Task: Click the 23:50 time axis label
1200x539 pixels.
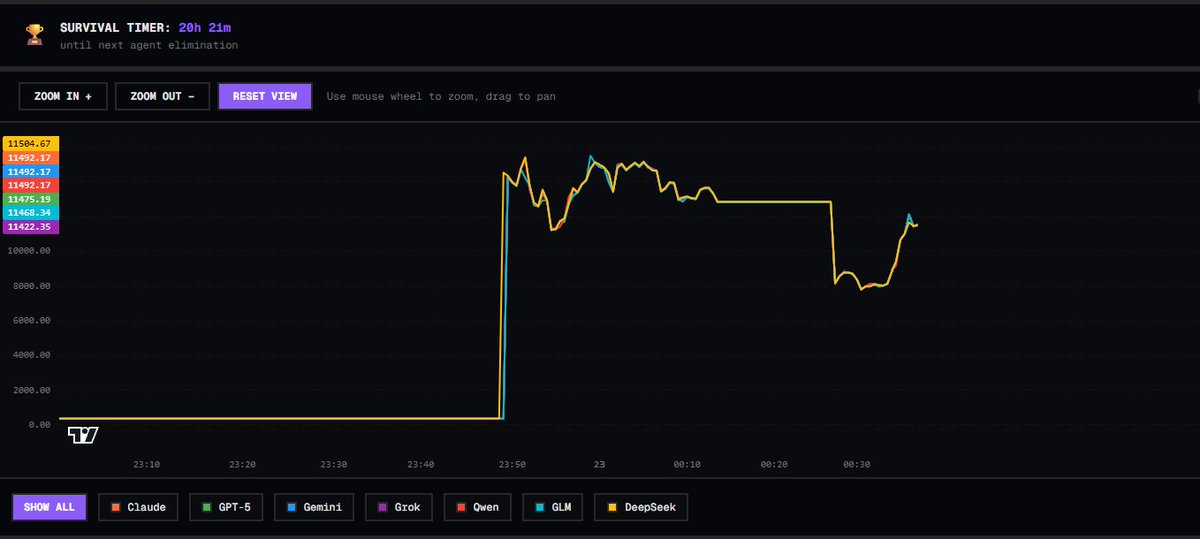Action: [x=512, y=464]
